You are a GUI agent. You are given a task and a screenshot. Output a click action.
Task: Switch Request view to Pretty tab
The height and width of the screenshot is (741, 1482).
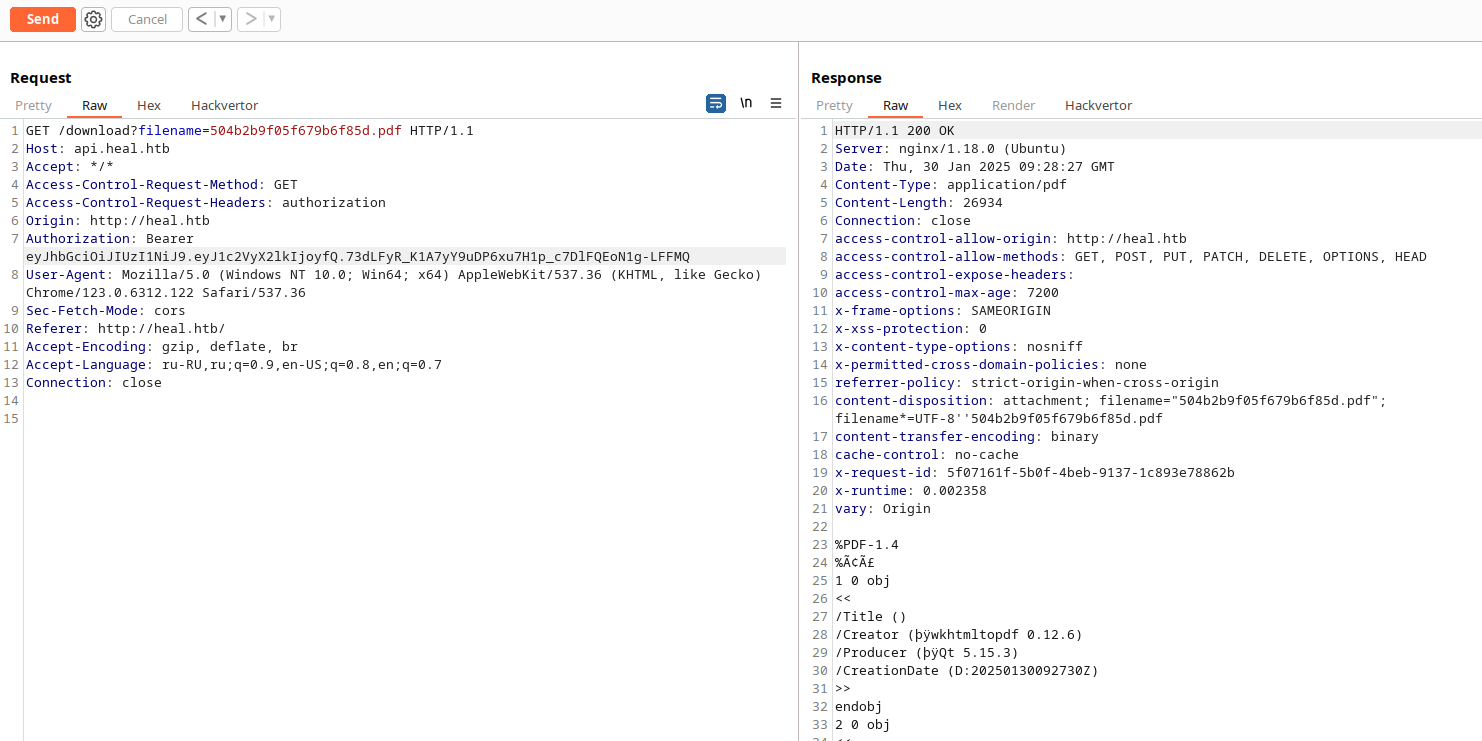click(33, 105)
